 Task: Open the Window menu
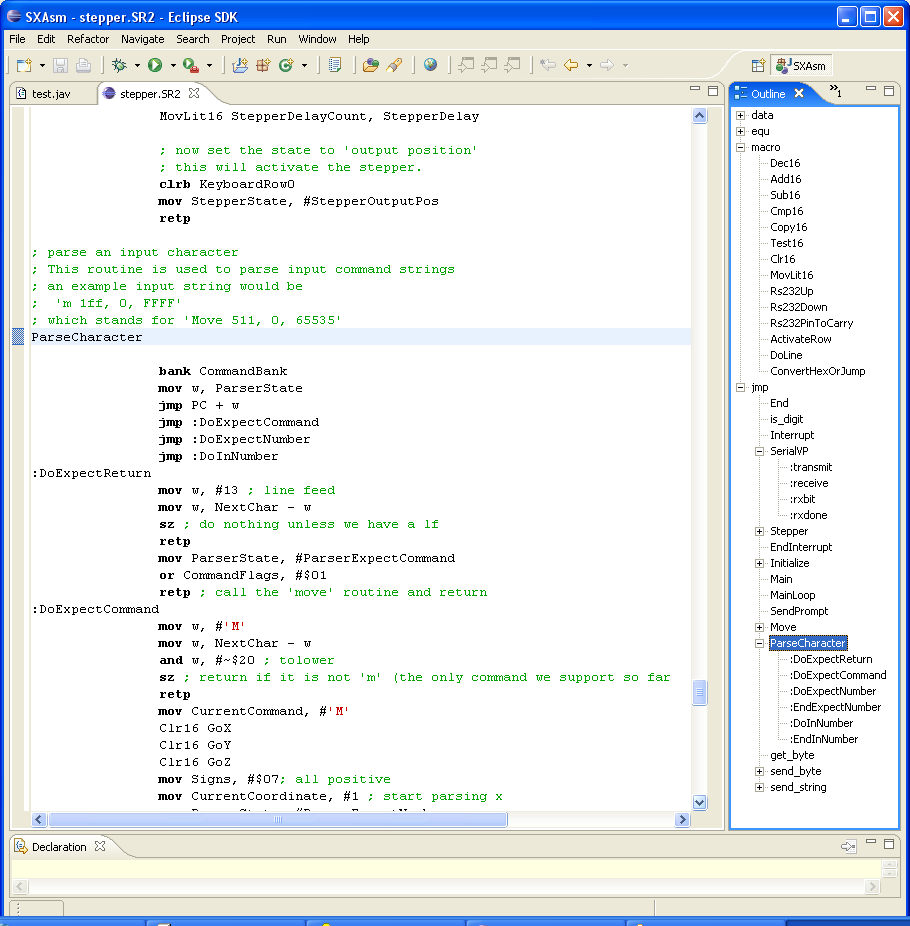(317, 39)
